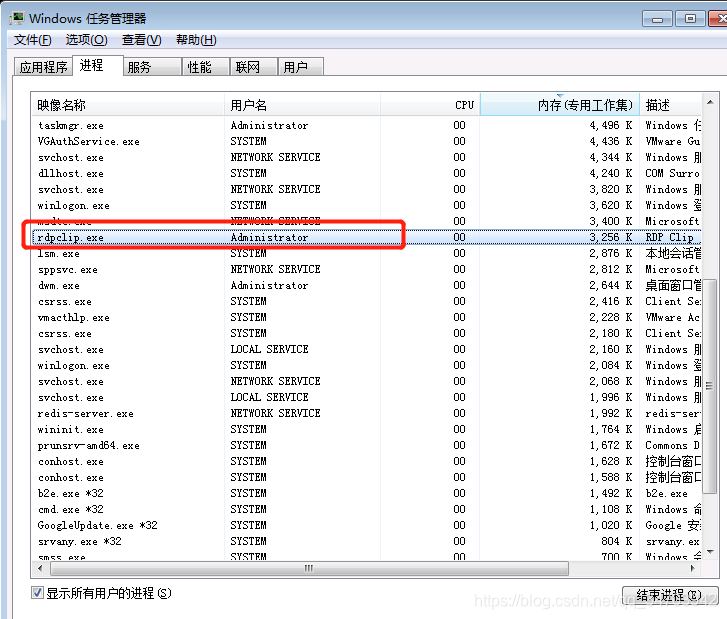
Task: Click the 4,496 K memory value
Action: coord(611,125)
